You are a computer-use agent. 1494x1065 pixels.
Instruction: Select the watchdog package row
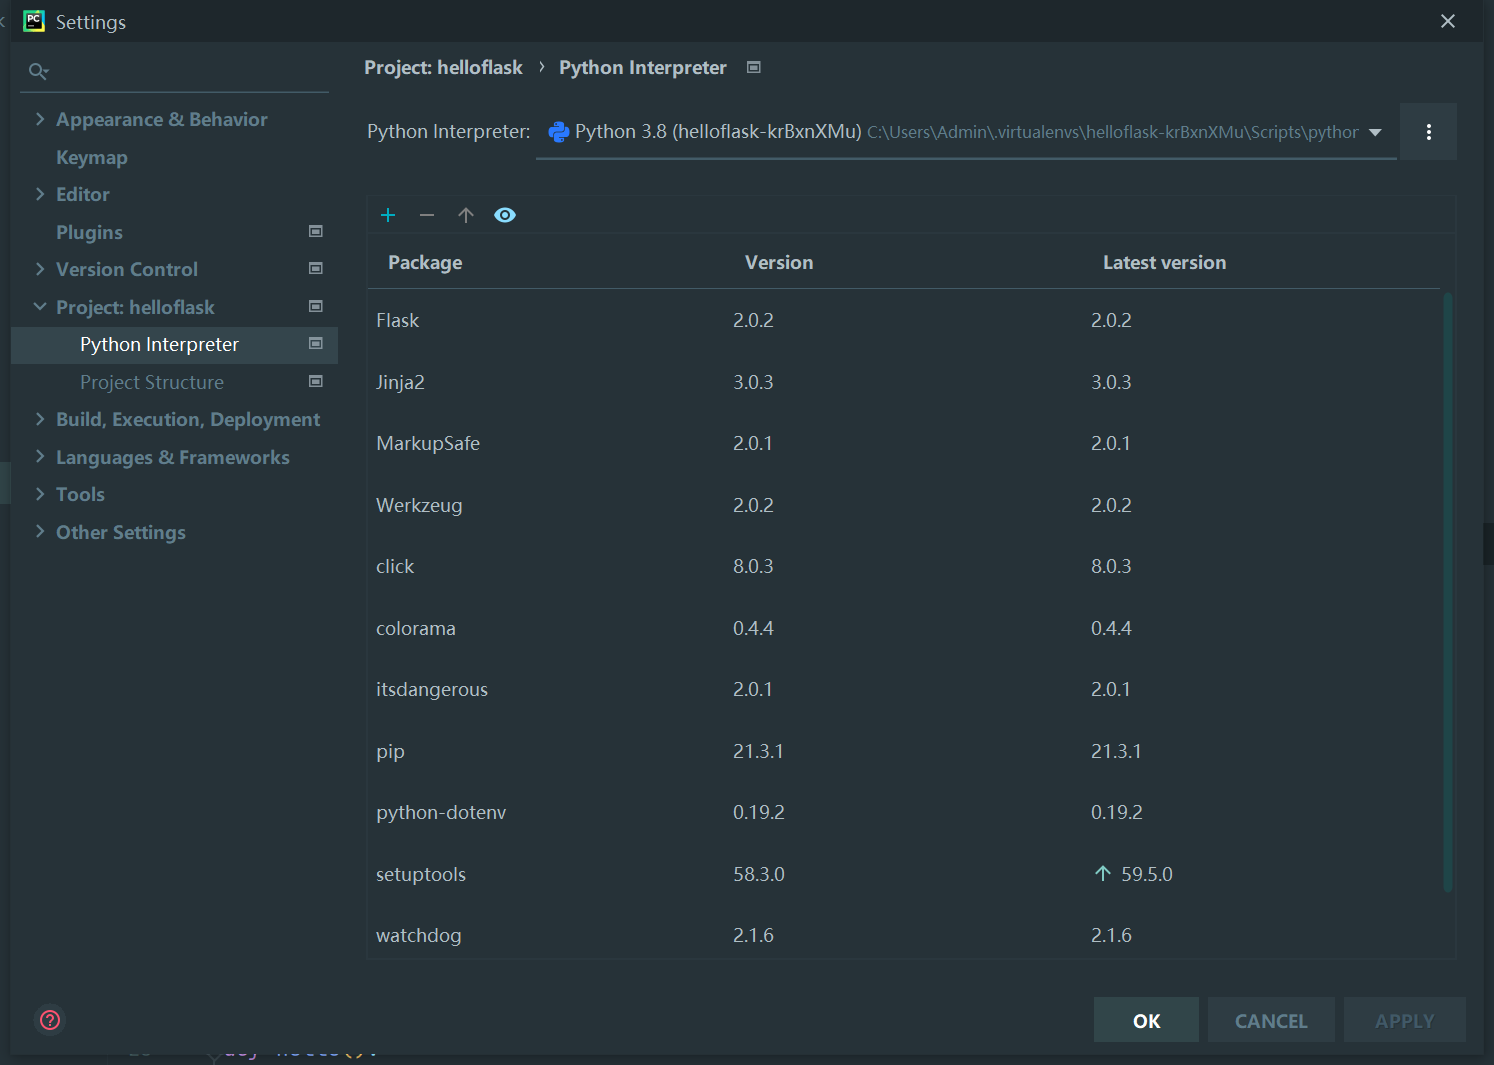(904, 935)
